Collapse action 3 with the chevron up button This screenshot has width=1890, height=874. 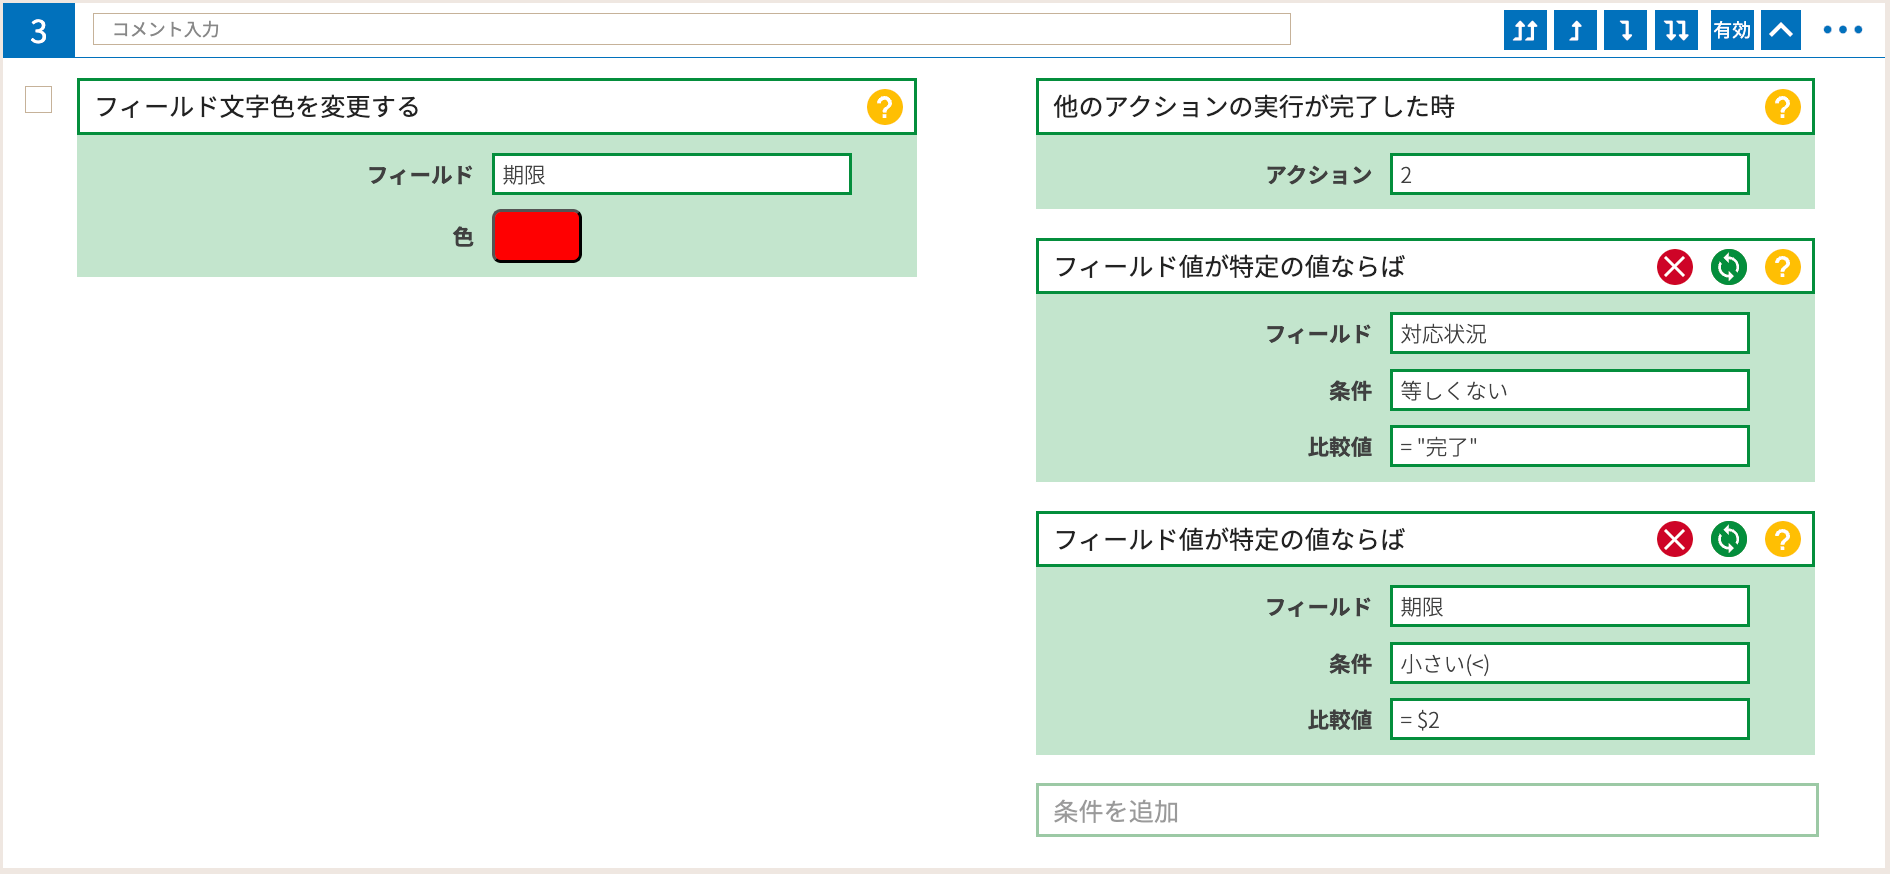coord(1781,30)
